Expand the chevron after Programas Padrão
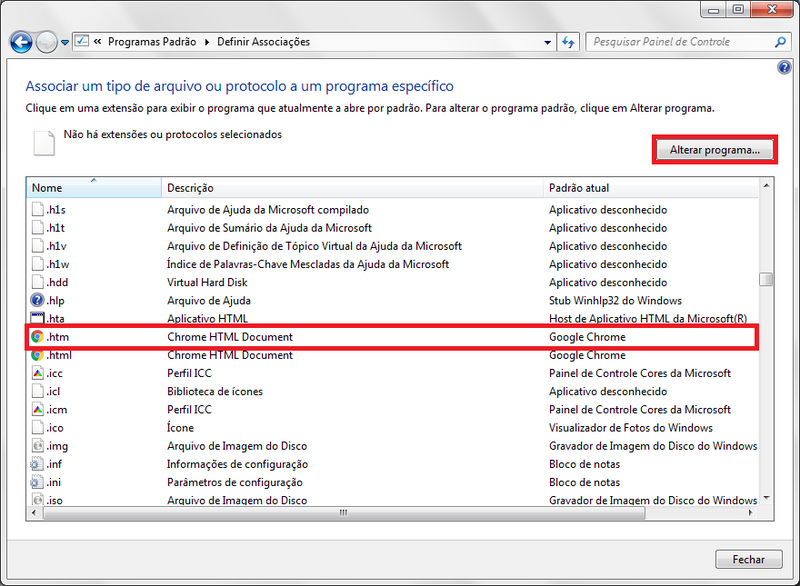800x586 pixels. pyautogui.click(x=208, y=42)
